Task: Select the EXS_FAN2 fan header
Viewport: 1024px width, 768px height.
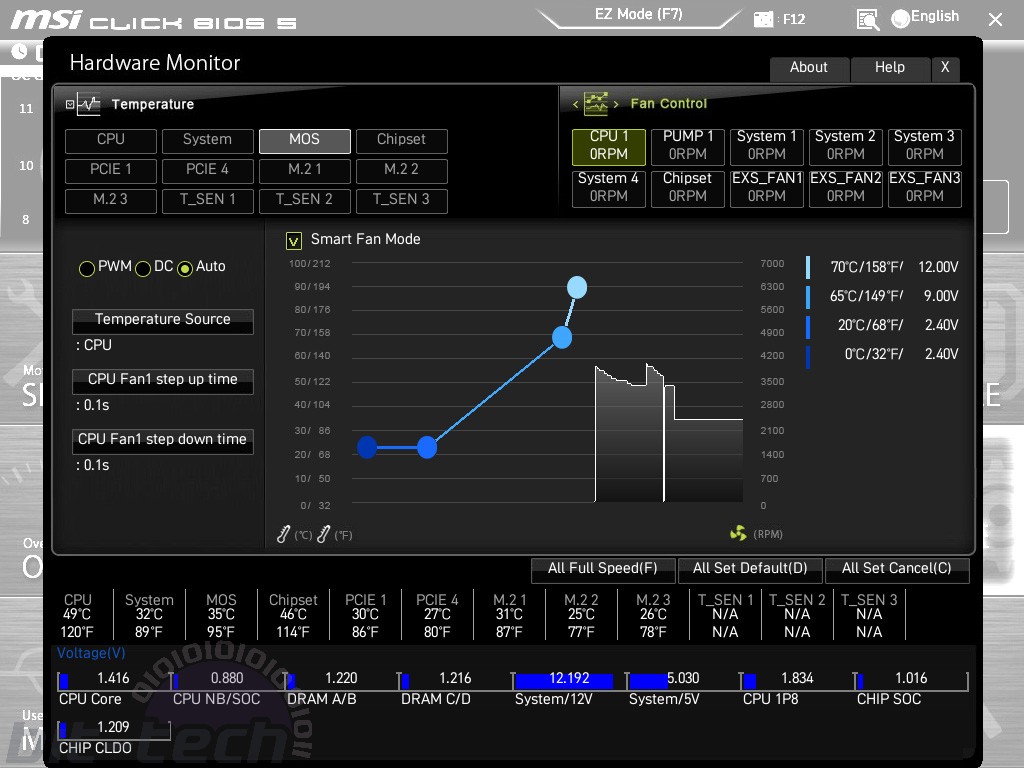Action: (846, 188)
